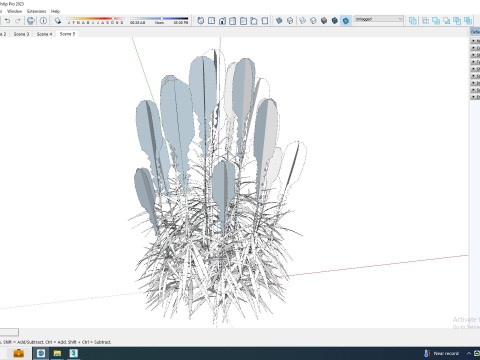Switch to Front view house icon
480x360 pixels.
point(222,21)
